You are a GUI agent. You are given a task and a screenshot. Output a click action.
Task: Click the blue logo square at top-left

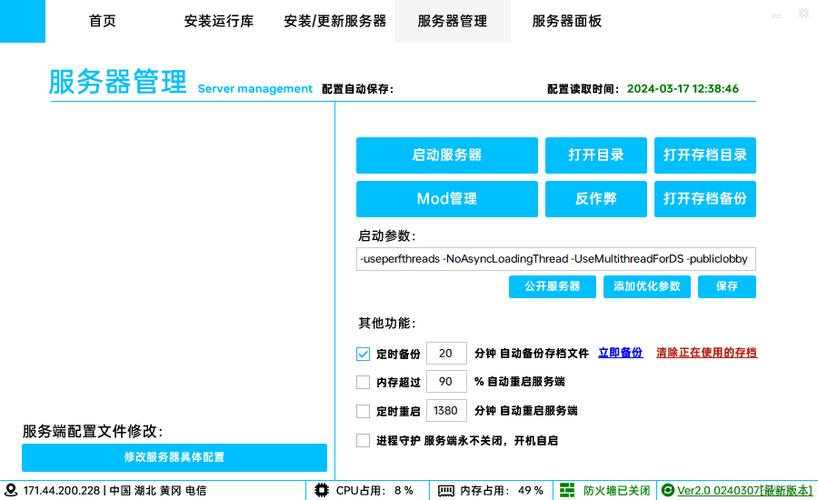pos(22,21)
